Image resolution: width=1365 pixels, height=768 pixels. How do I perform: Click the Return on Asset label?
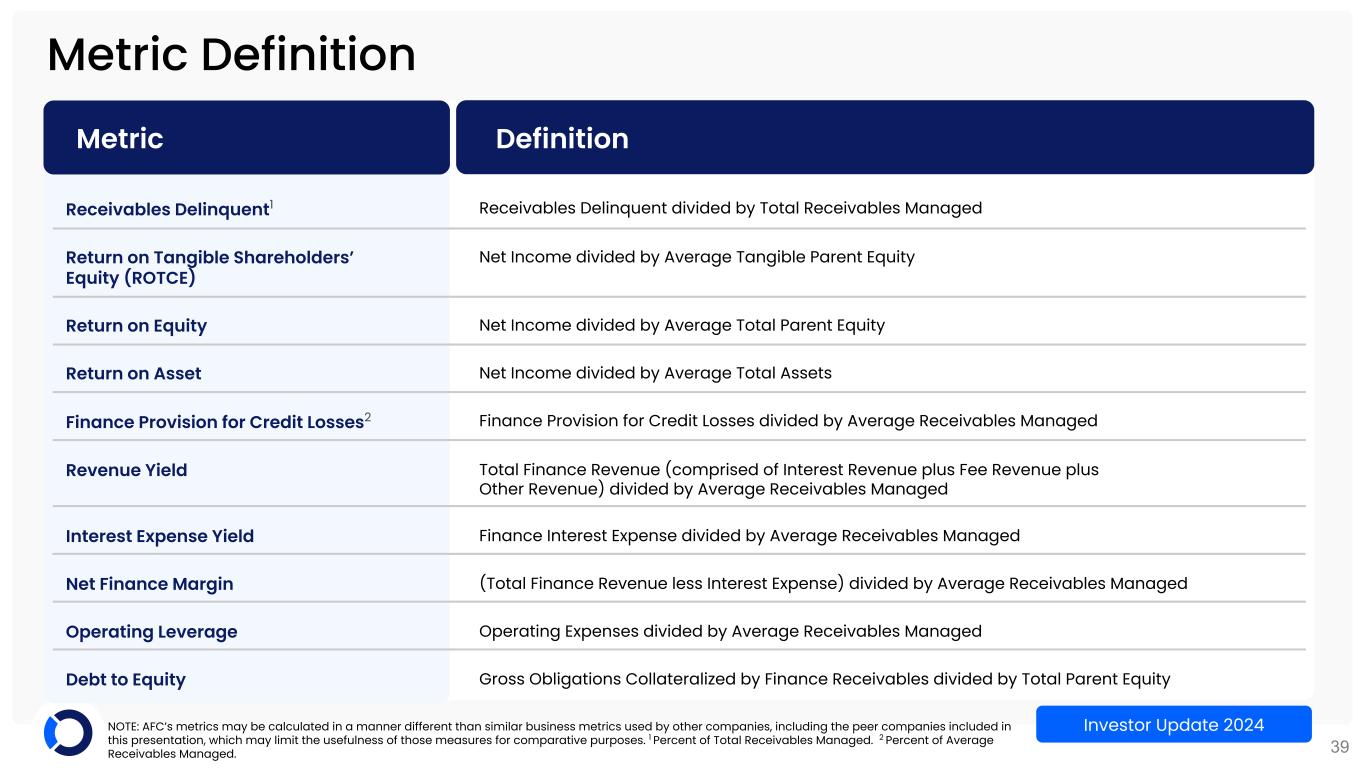(x=133, y=373)
